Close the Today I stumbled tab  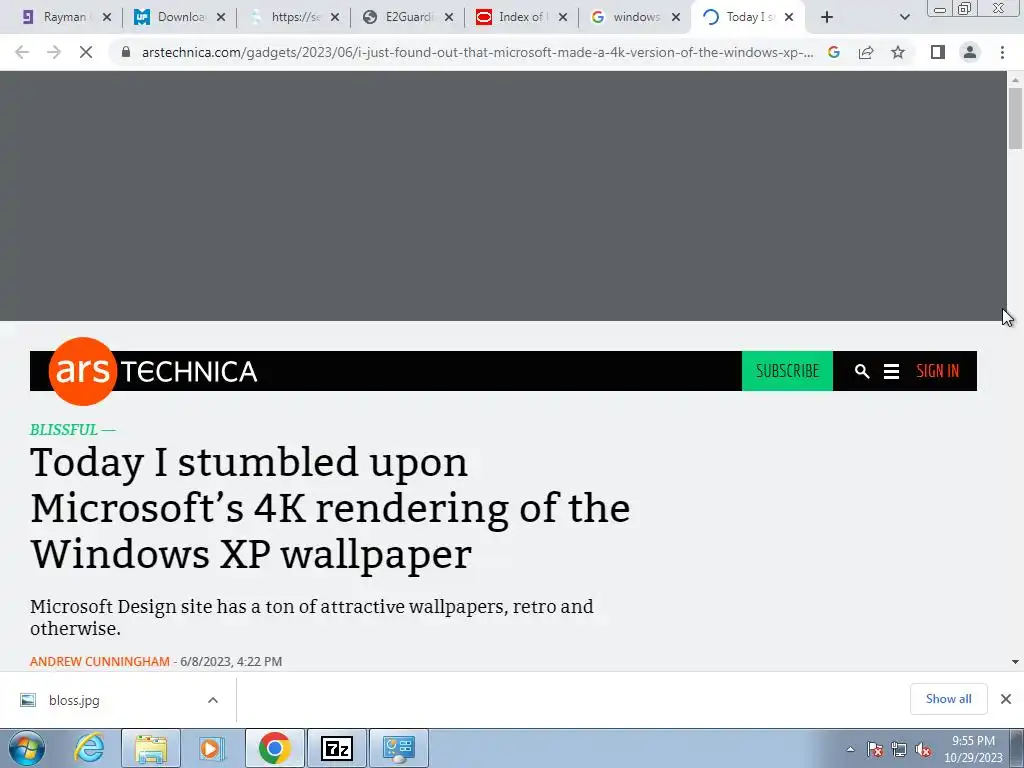[789, 17]
